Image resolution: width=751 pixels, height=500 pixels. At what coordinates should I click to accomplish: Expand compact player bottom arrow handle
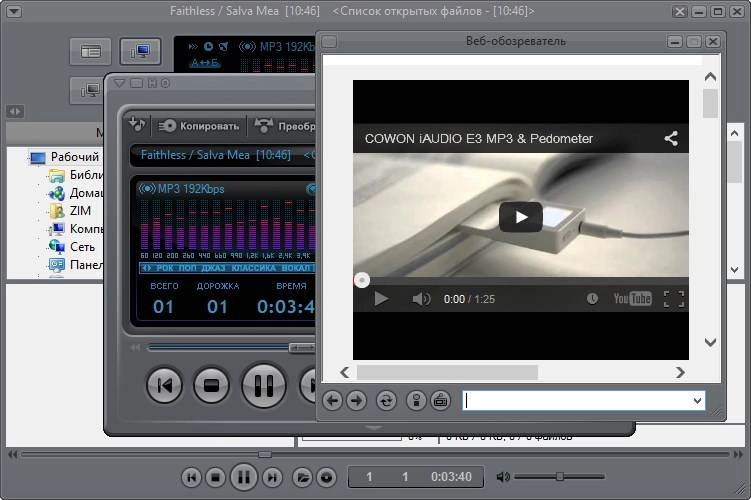373,428
